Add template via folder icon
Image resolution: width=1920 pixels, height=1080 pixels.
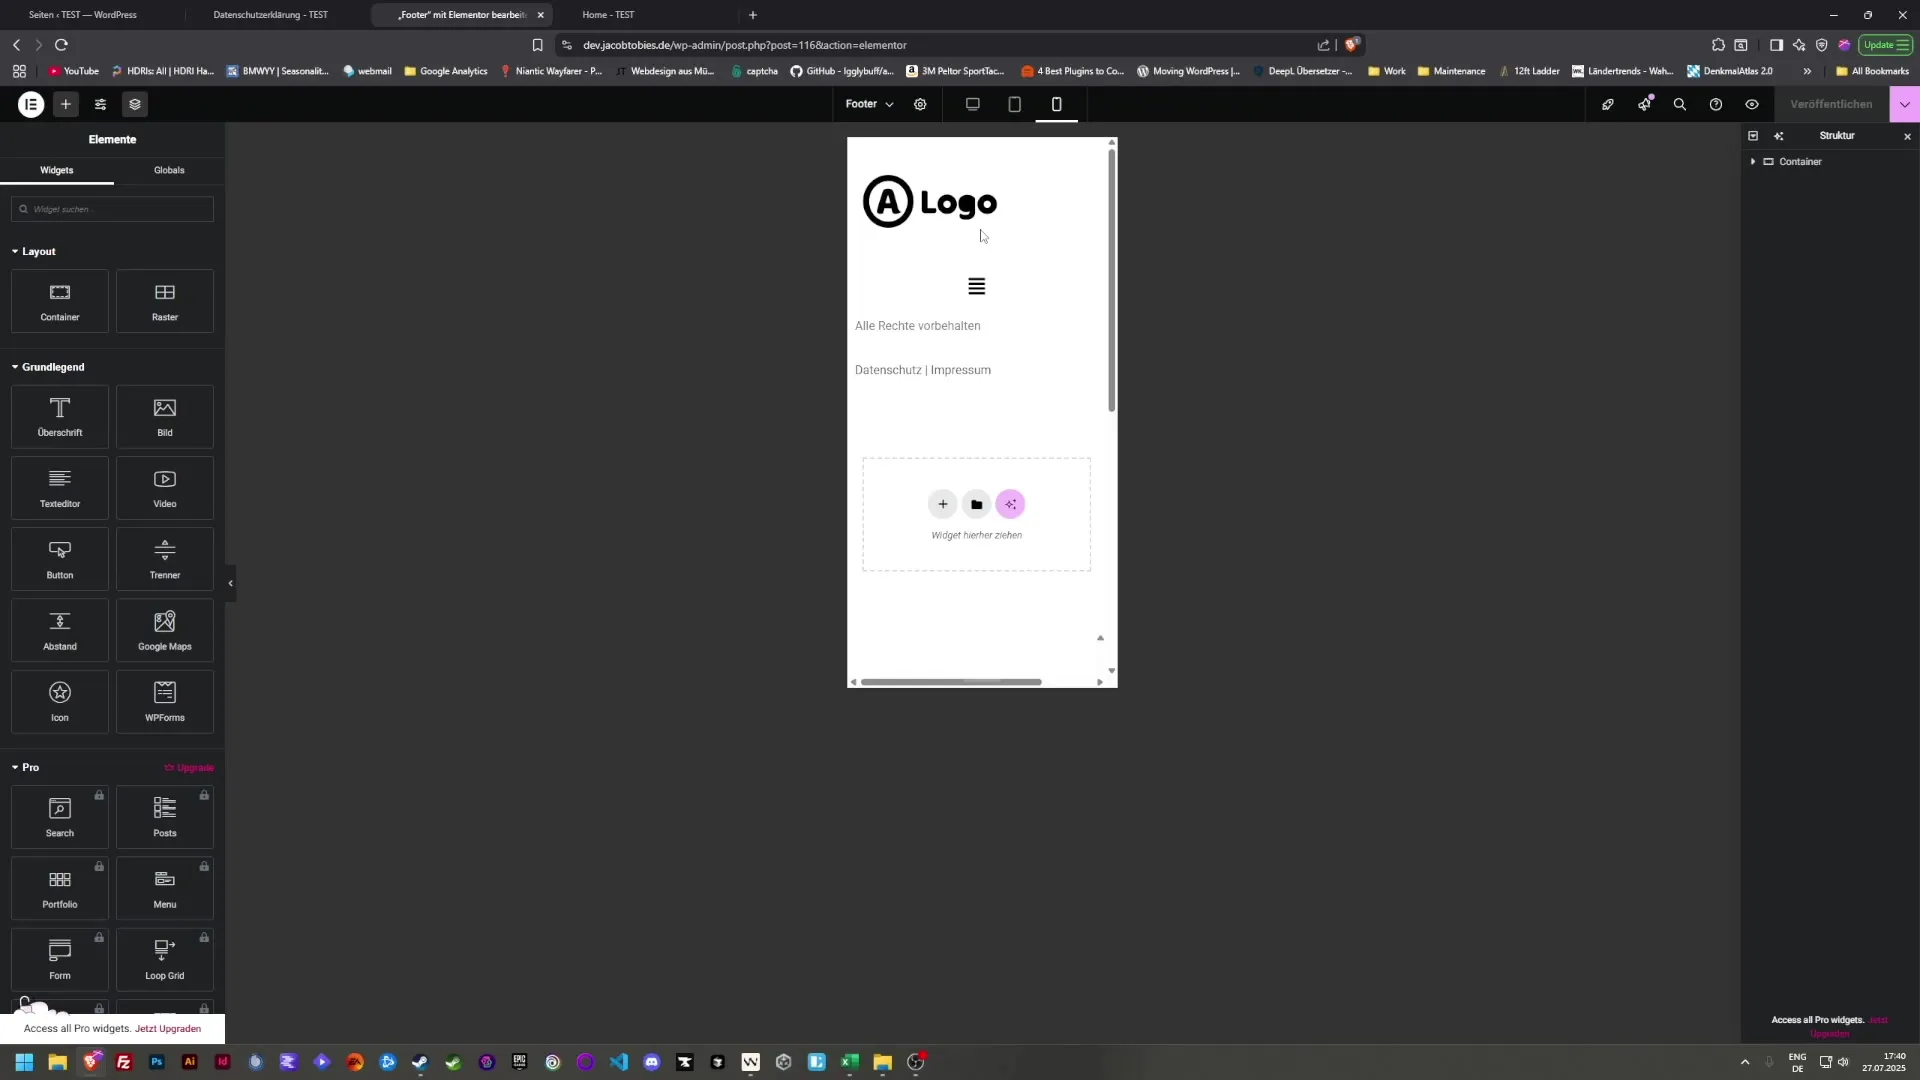pyautogui.click(x=976, y=505)
